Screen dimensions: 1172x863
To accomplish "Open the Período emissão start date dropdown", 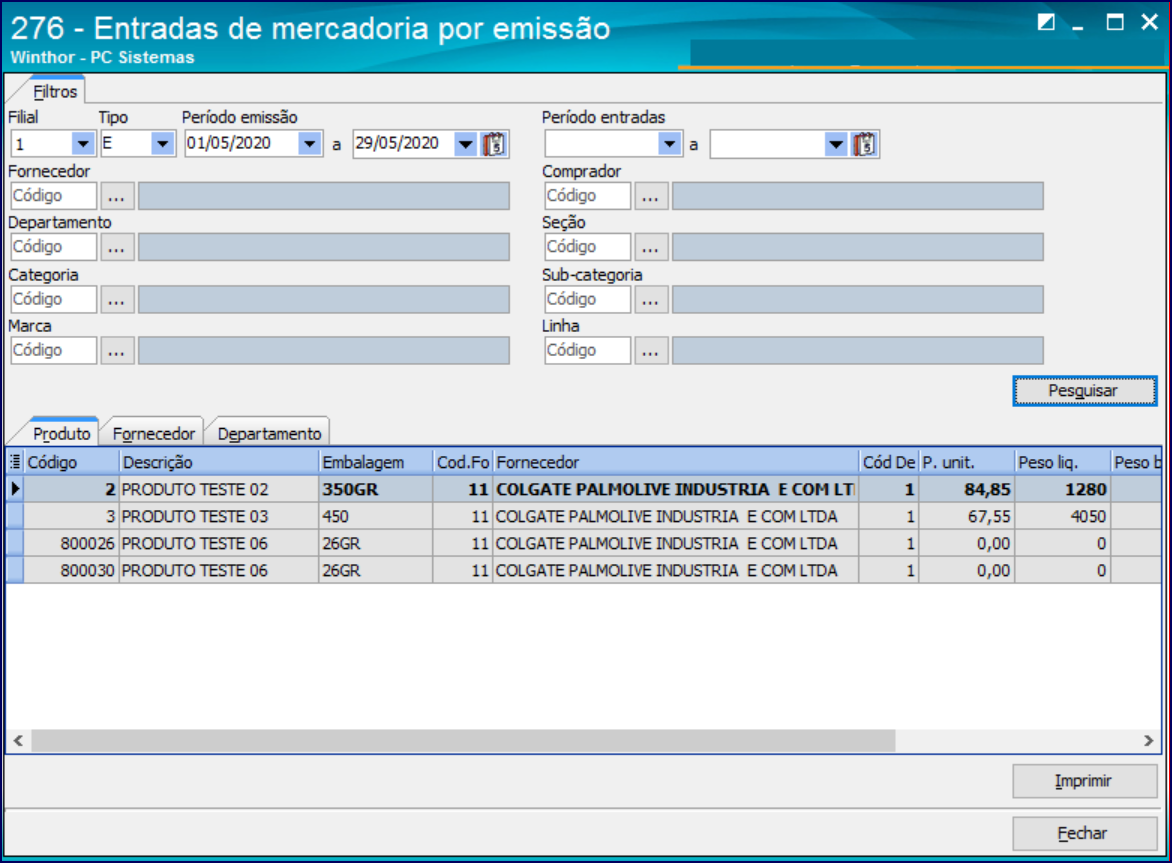I will click(x=309, y=143).
